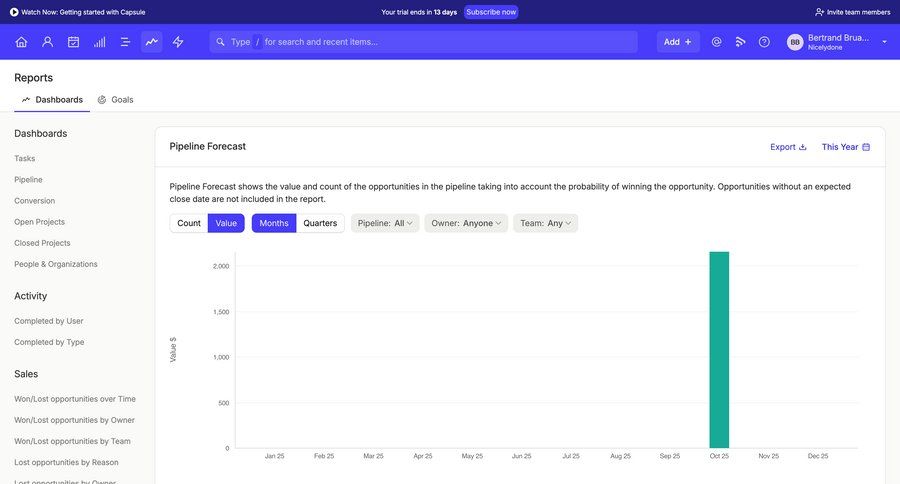Viewport: 900px width, 484px height.
Task: Export the Pipeline Forecast report
Action: click(x=788, y=147)
